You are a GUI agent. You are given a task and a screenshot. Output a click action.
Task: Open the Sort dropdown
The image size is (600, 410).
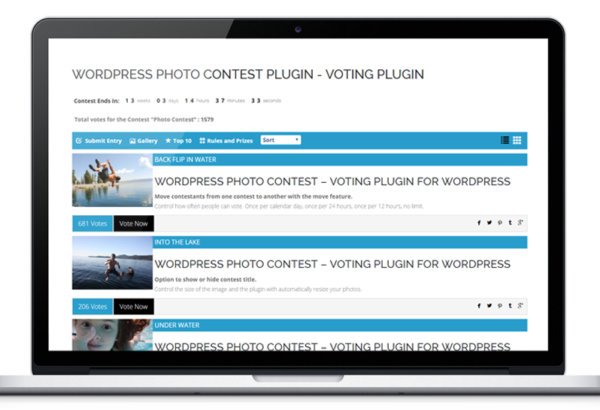tap(280, 140)
